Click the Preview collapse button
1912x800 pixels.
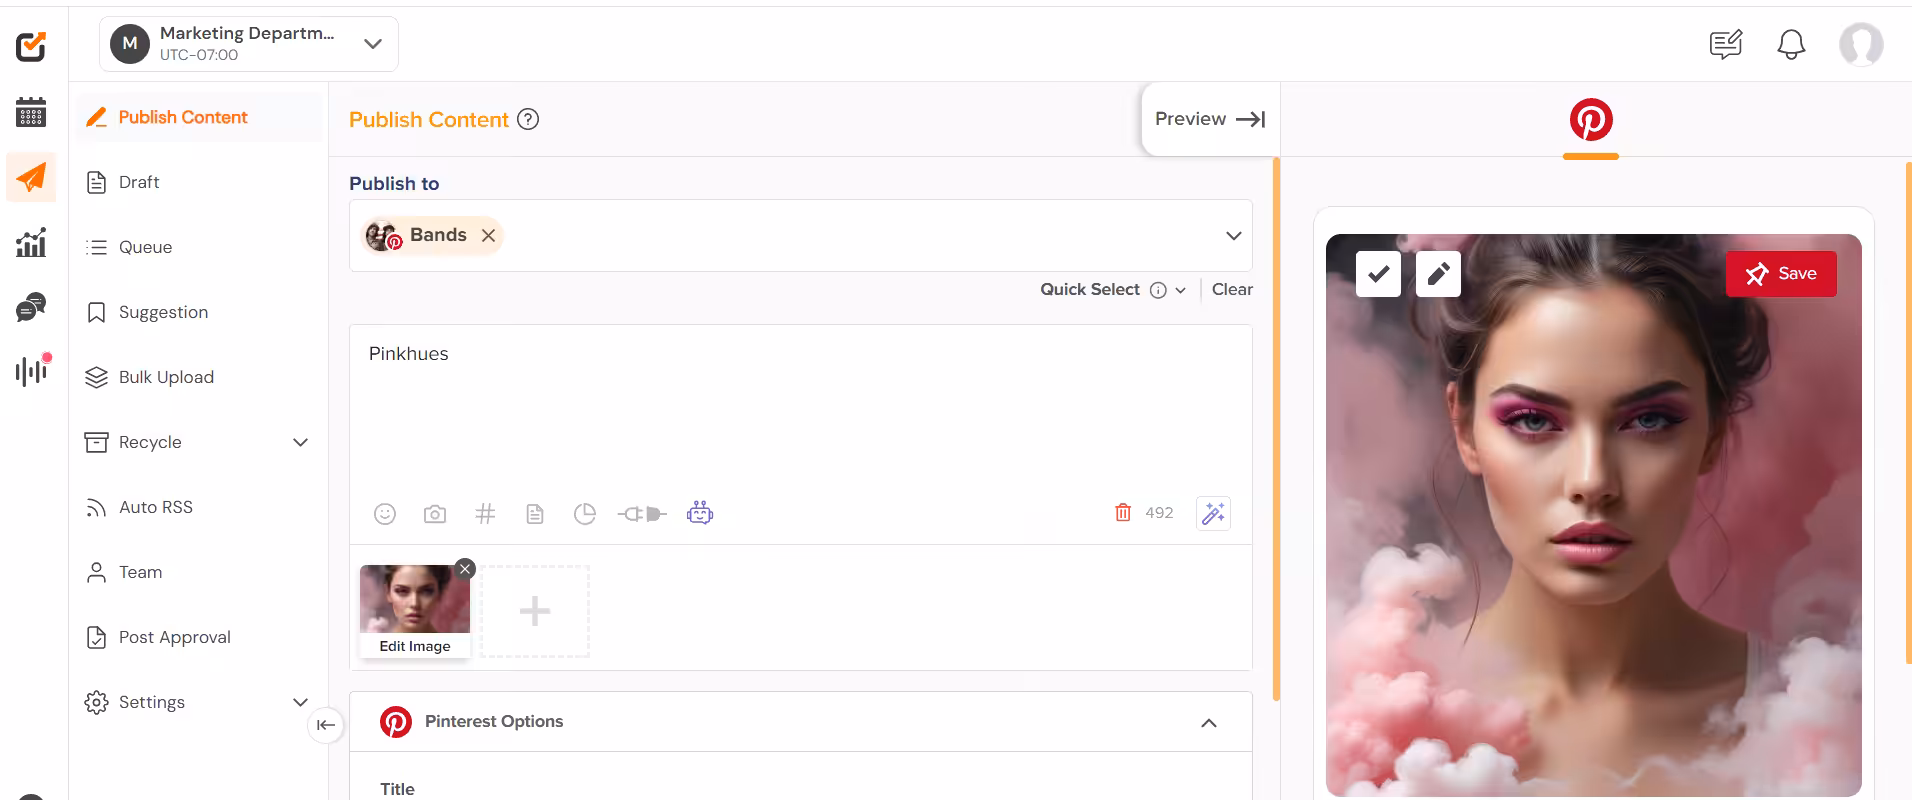1209,119
